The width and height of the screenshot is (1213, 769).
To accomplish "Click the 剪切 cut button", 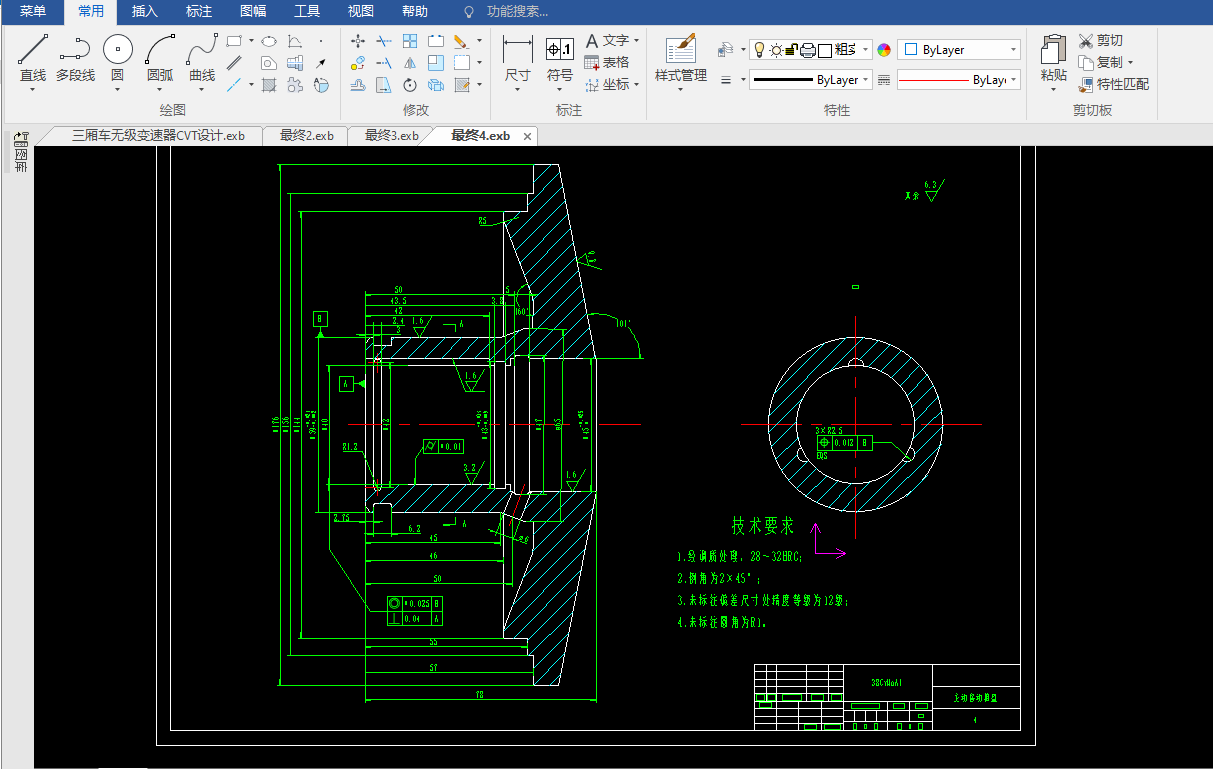I will (x=1100, y=41).
